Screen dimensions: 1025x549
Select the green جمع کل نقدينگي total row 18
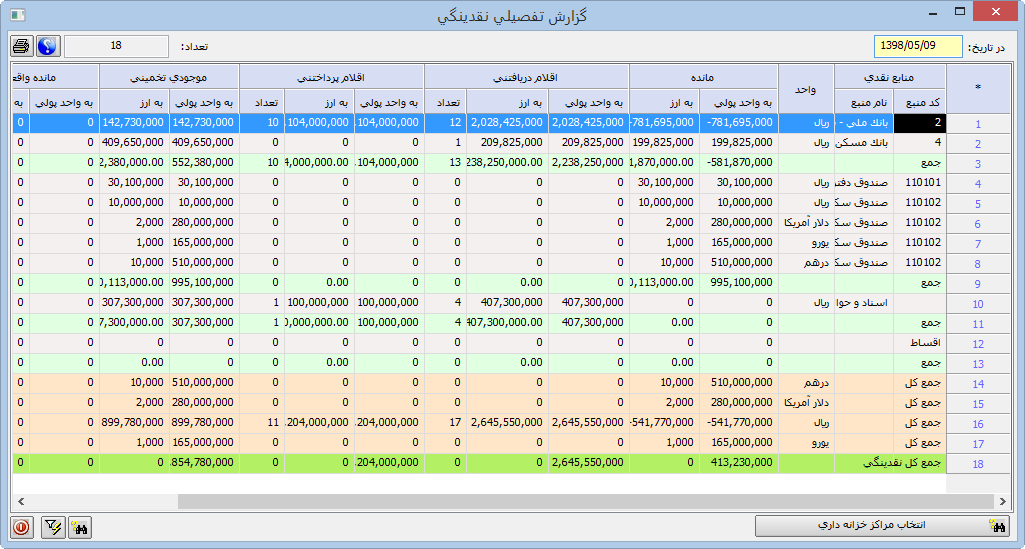tap(977, 464)
